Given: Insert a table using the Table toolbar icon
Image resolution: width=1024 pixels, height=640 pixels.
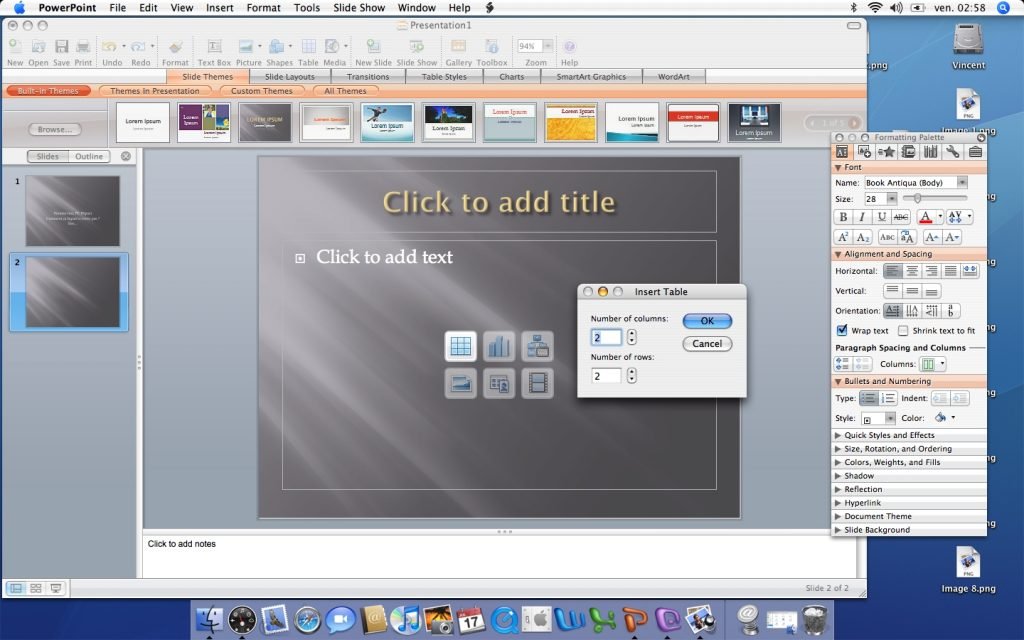Looking at the screenshot, I should pos(308,45).
